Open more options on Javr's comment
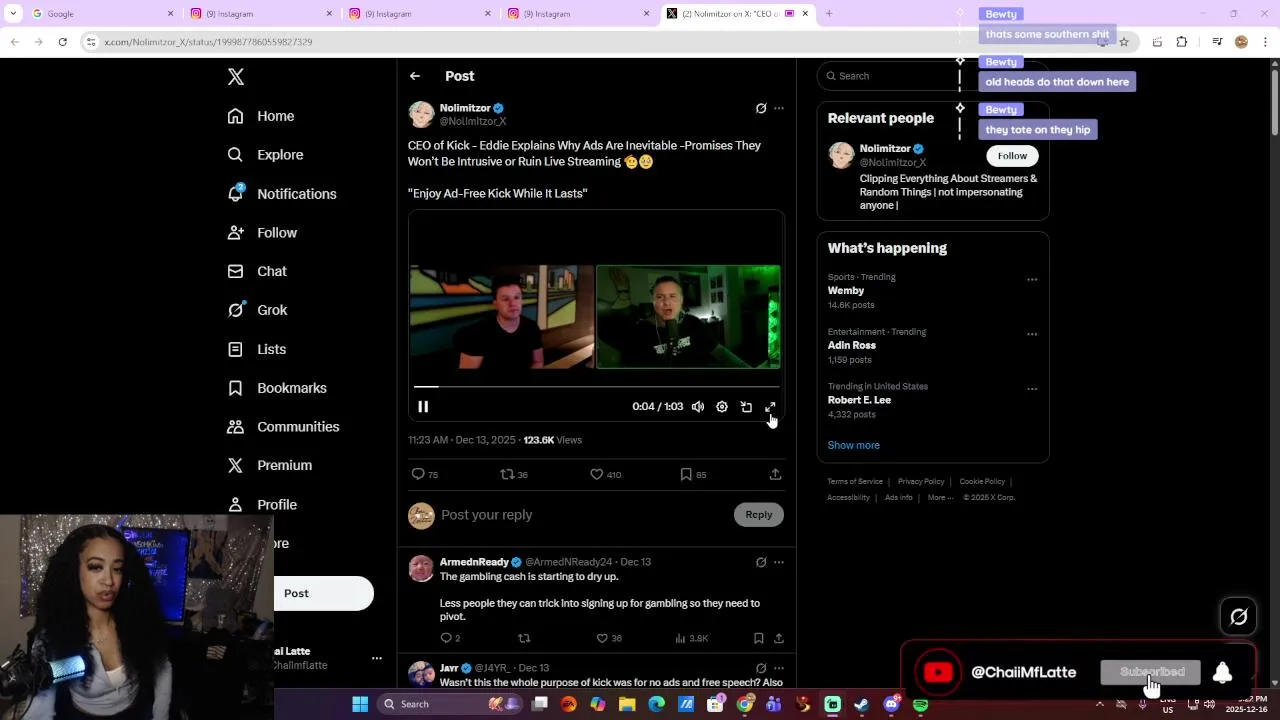 coord(779,668)
